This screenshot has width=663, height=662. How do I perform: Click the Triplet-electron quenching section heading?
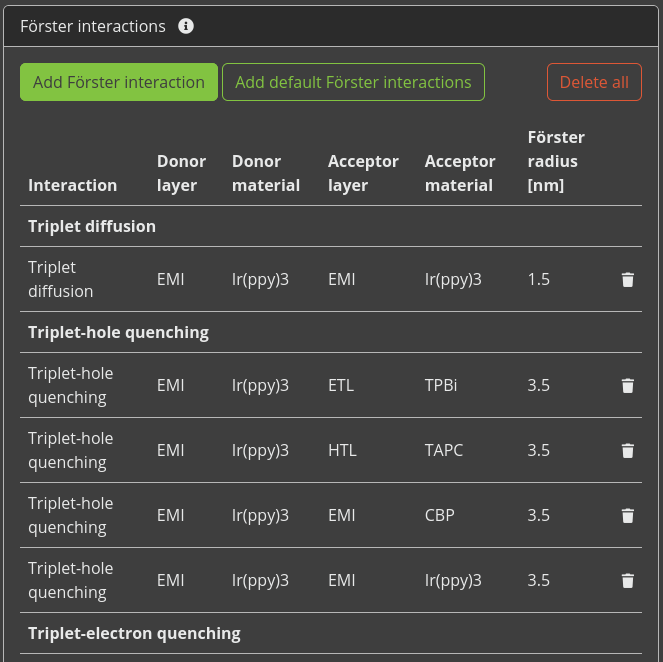[x=134, y=633]
